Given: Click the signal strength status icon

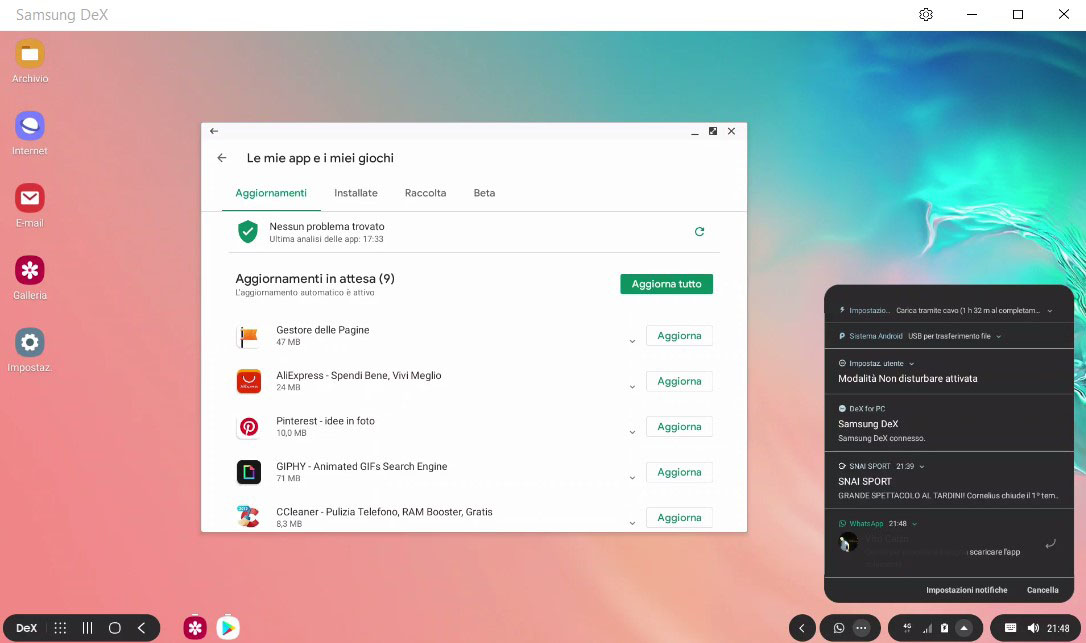Looking at the screenshot, I should click(927, 628).
